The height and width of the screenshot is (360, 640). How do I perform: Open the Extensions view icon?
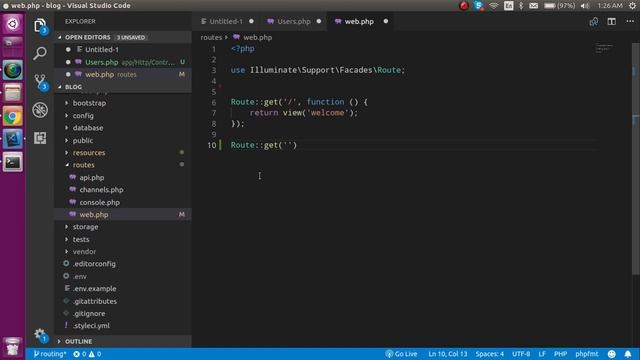(40, 138)
